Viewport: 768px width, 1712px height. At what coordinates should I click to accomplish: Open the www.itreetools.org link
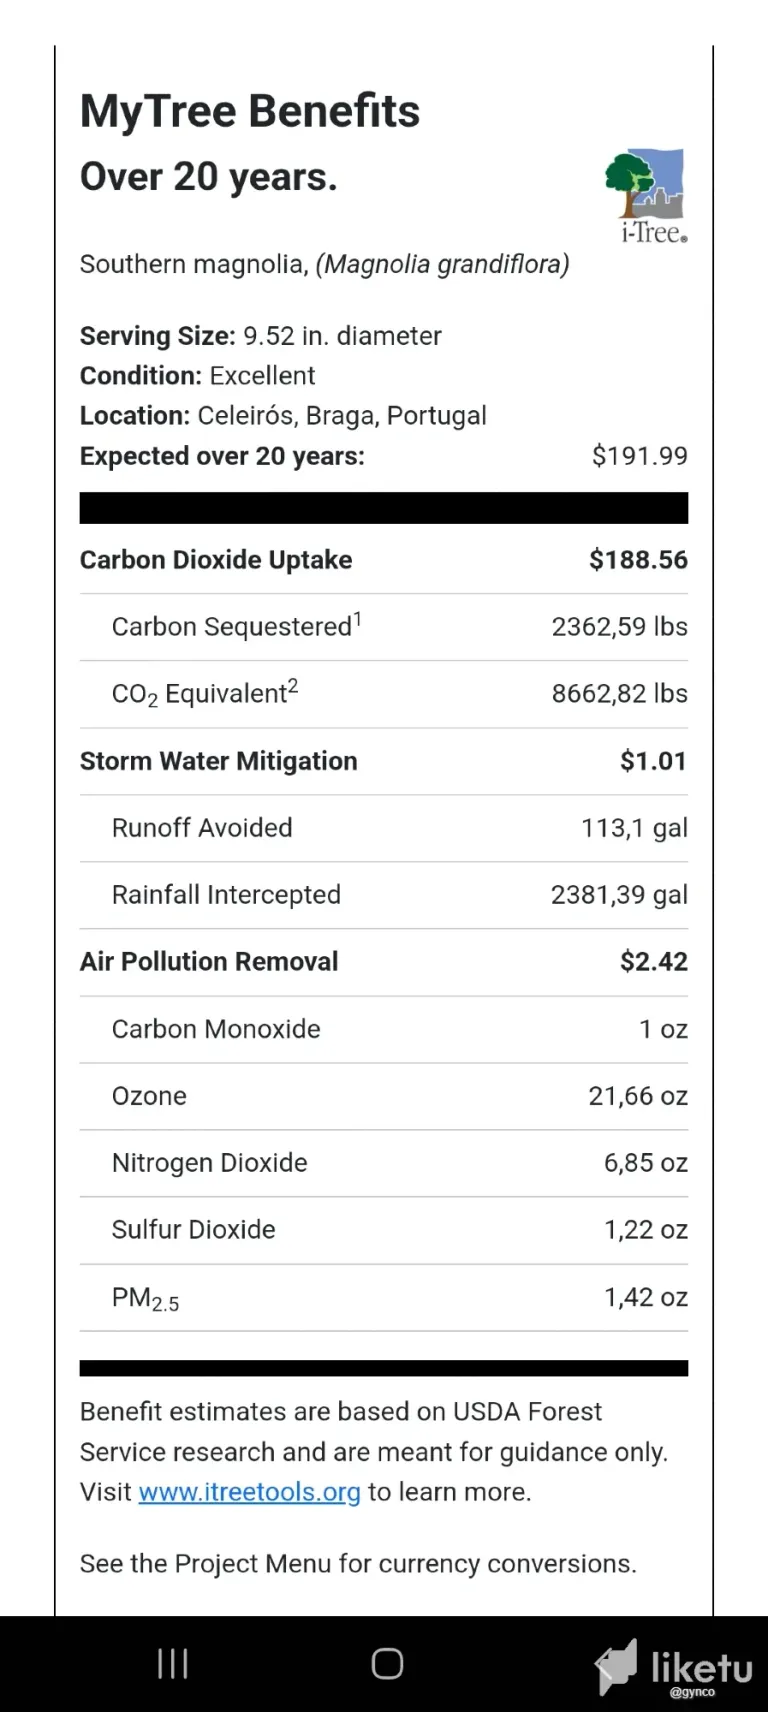[x=249, y=1492]
